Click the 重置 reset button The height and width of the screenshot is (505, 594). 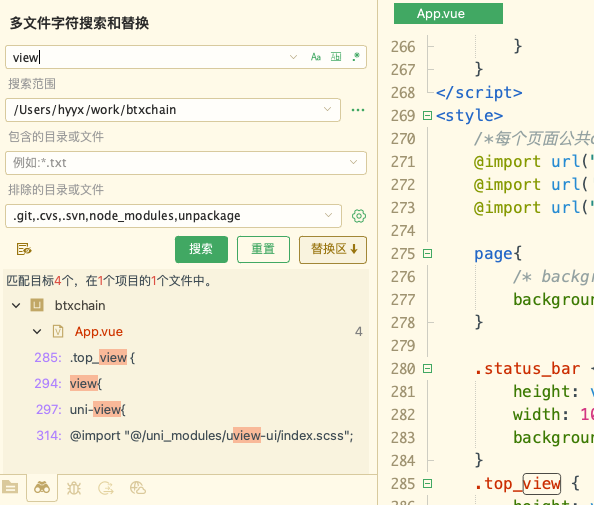click(263, 249)
